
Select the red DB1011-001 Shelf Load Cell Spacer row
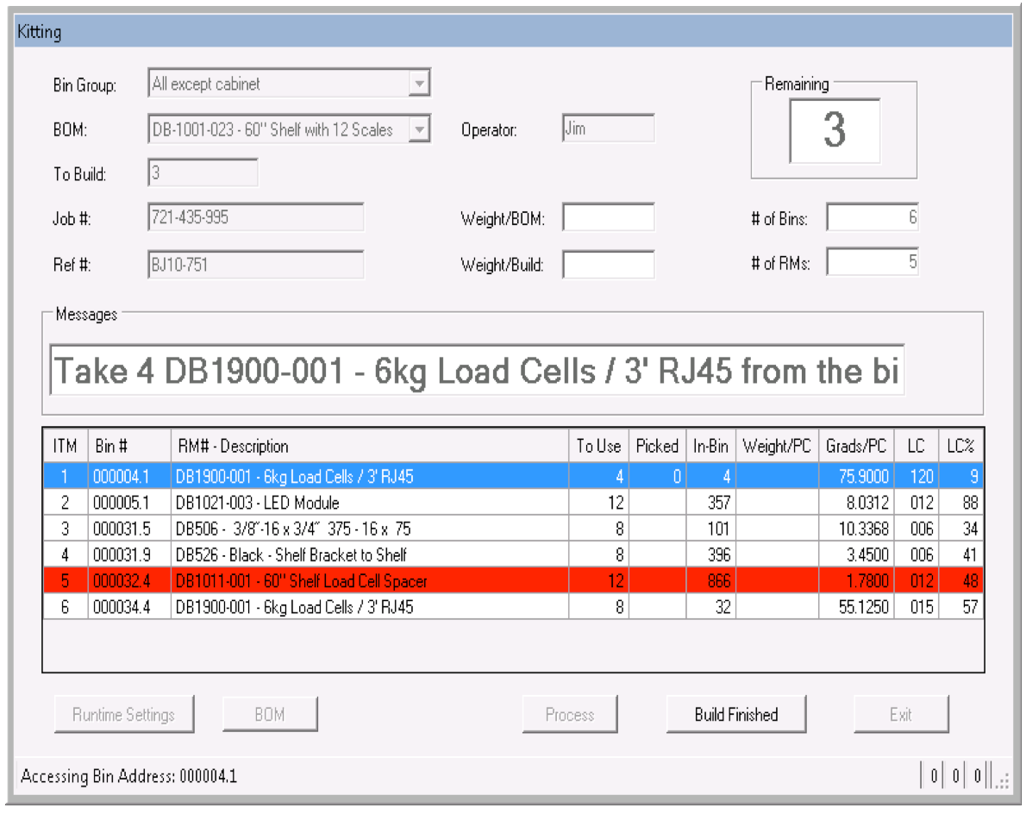click(513, 580)
